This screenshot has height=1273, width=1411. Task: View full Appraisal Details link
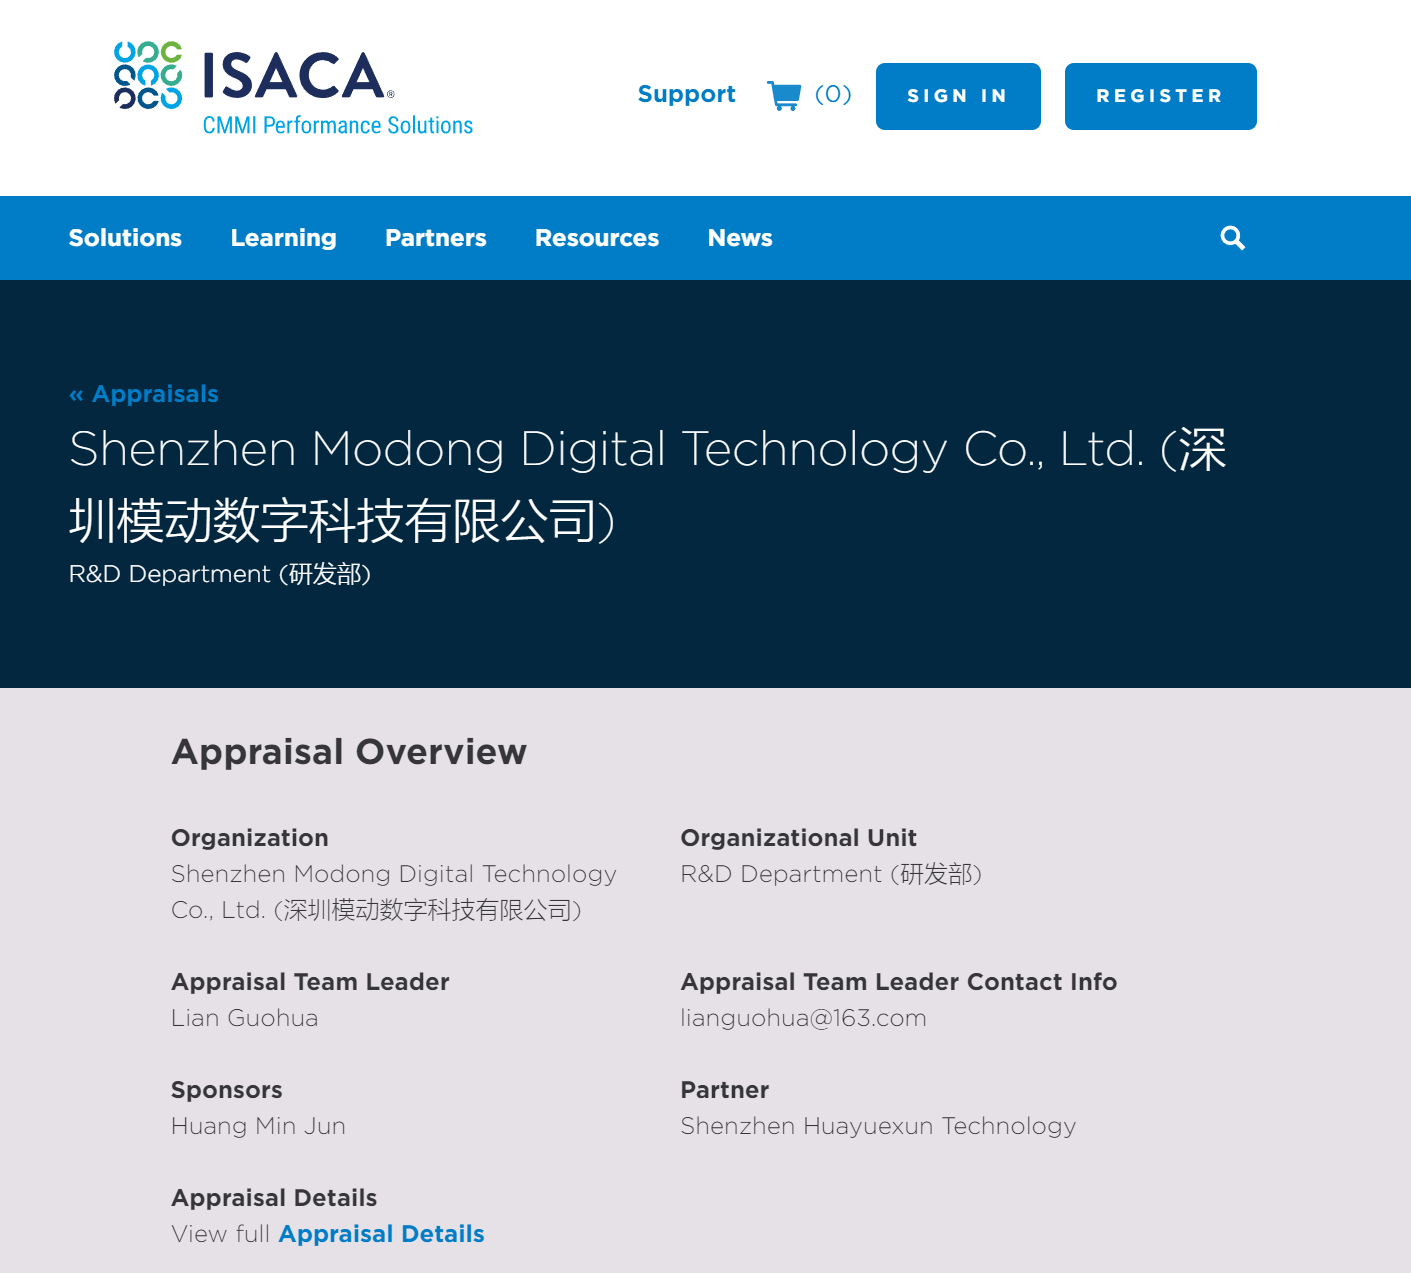381,1234
